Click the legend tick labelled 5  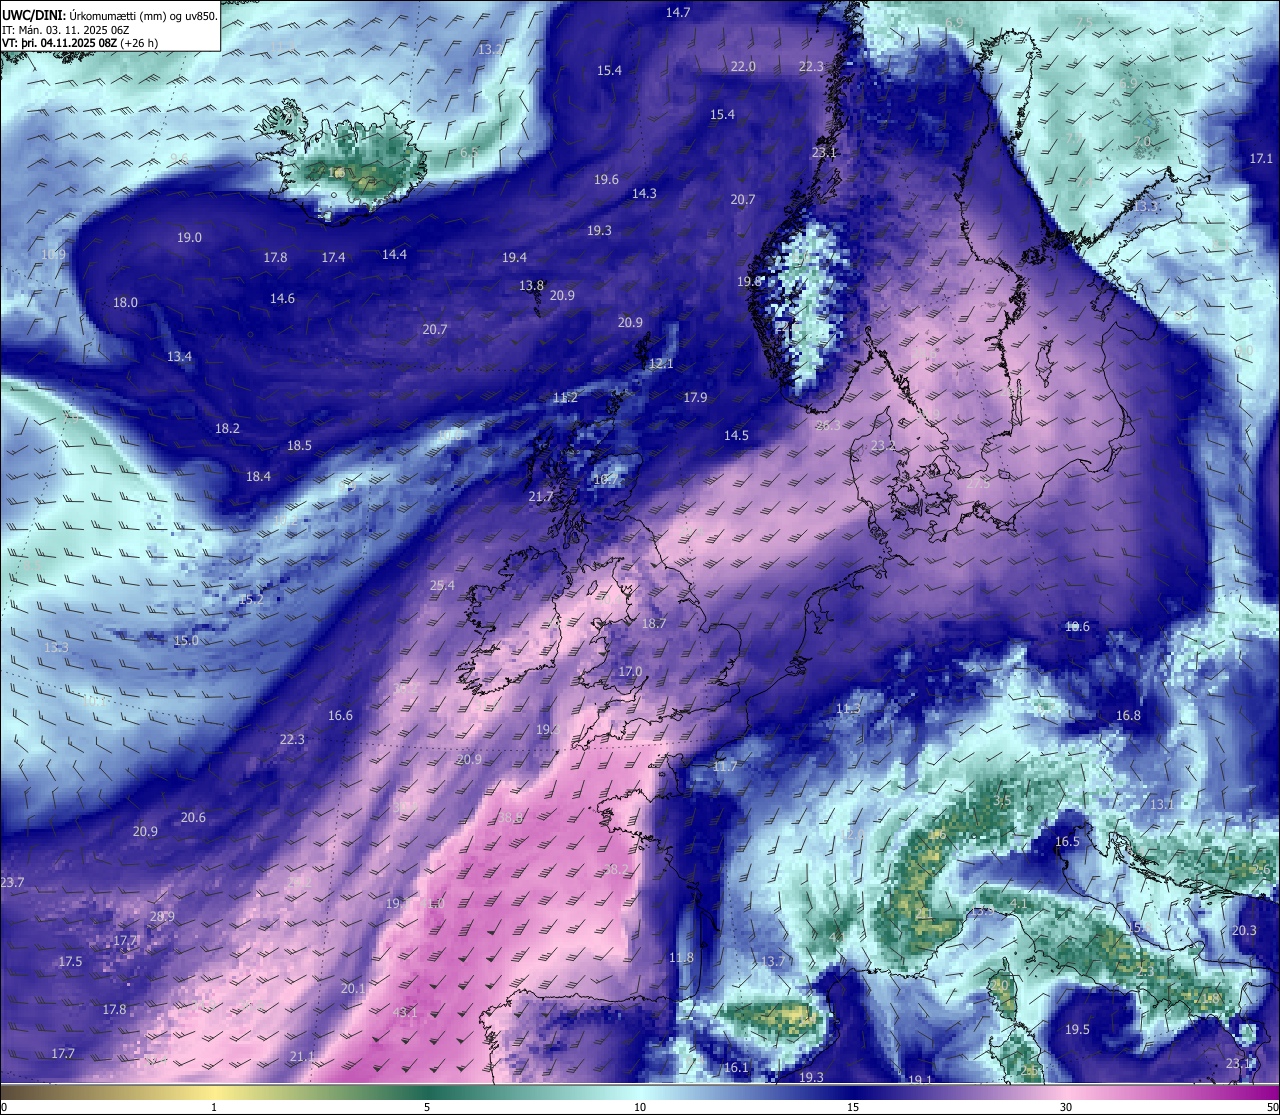427,1107
